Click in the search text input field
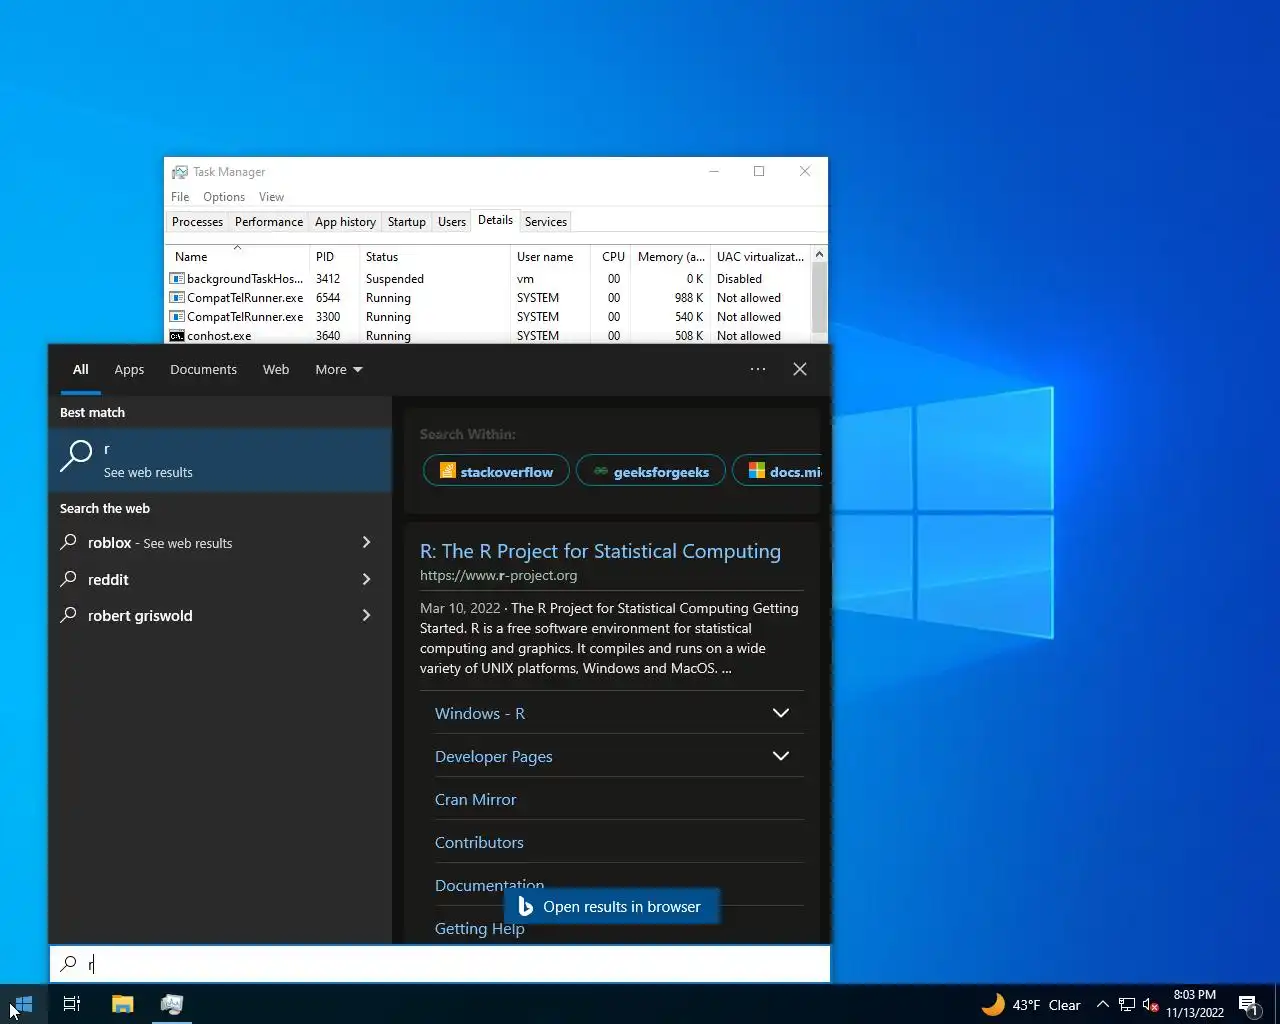This screenshot has height=1024, width=1280. [x=440, y=964]
